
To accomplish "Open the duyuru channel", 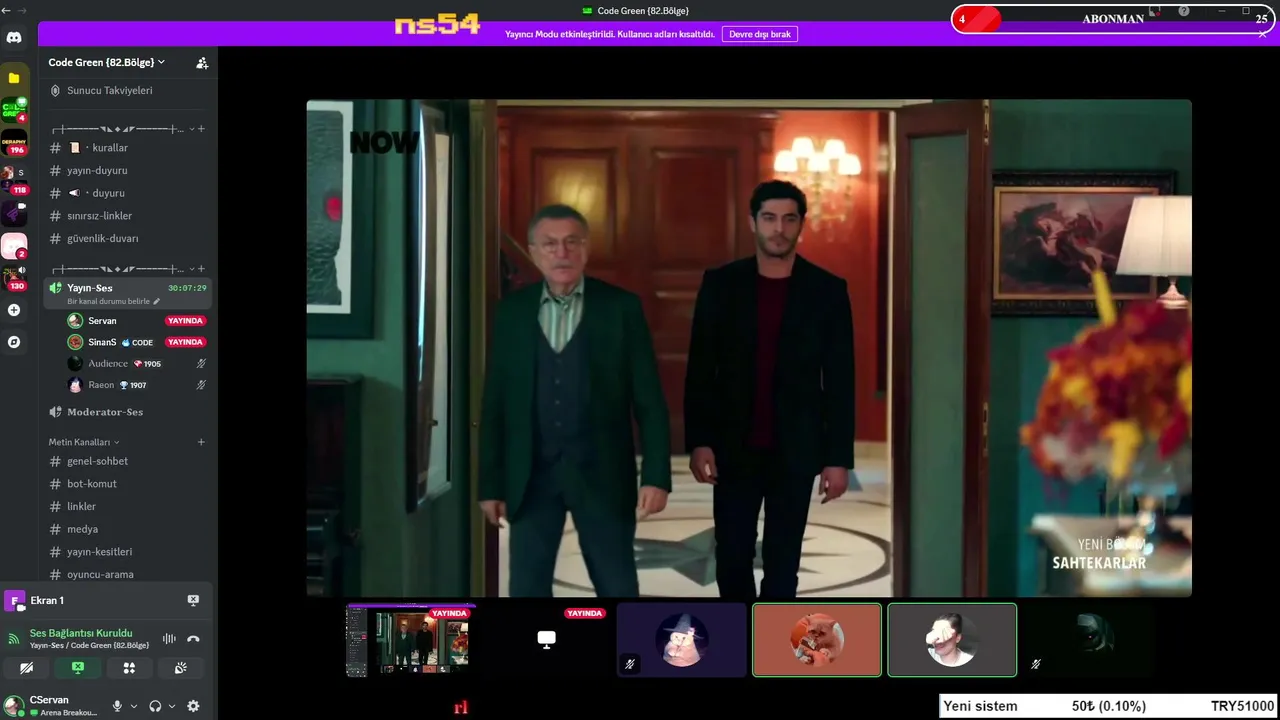I will pyautogui.click(x=129, y=193).
